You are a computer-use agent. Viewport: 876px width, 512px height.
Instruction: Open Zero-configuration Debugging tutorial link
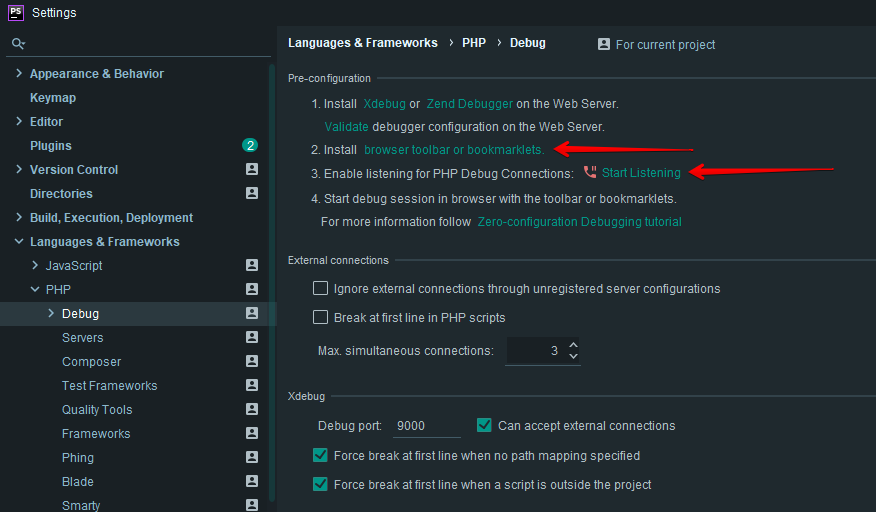[579, 222]
